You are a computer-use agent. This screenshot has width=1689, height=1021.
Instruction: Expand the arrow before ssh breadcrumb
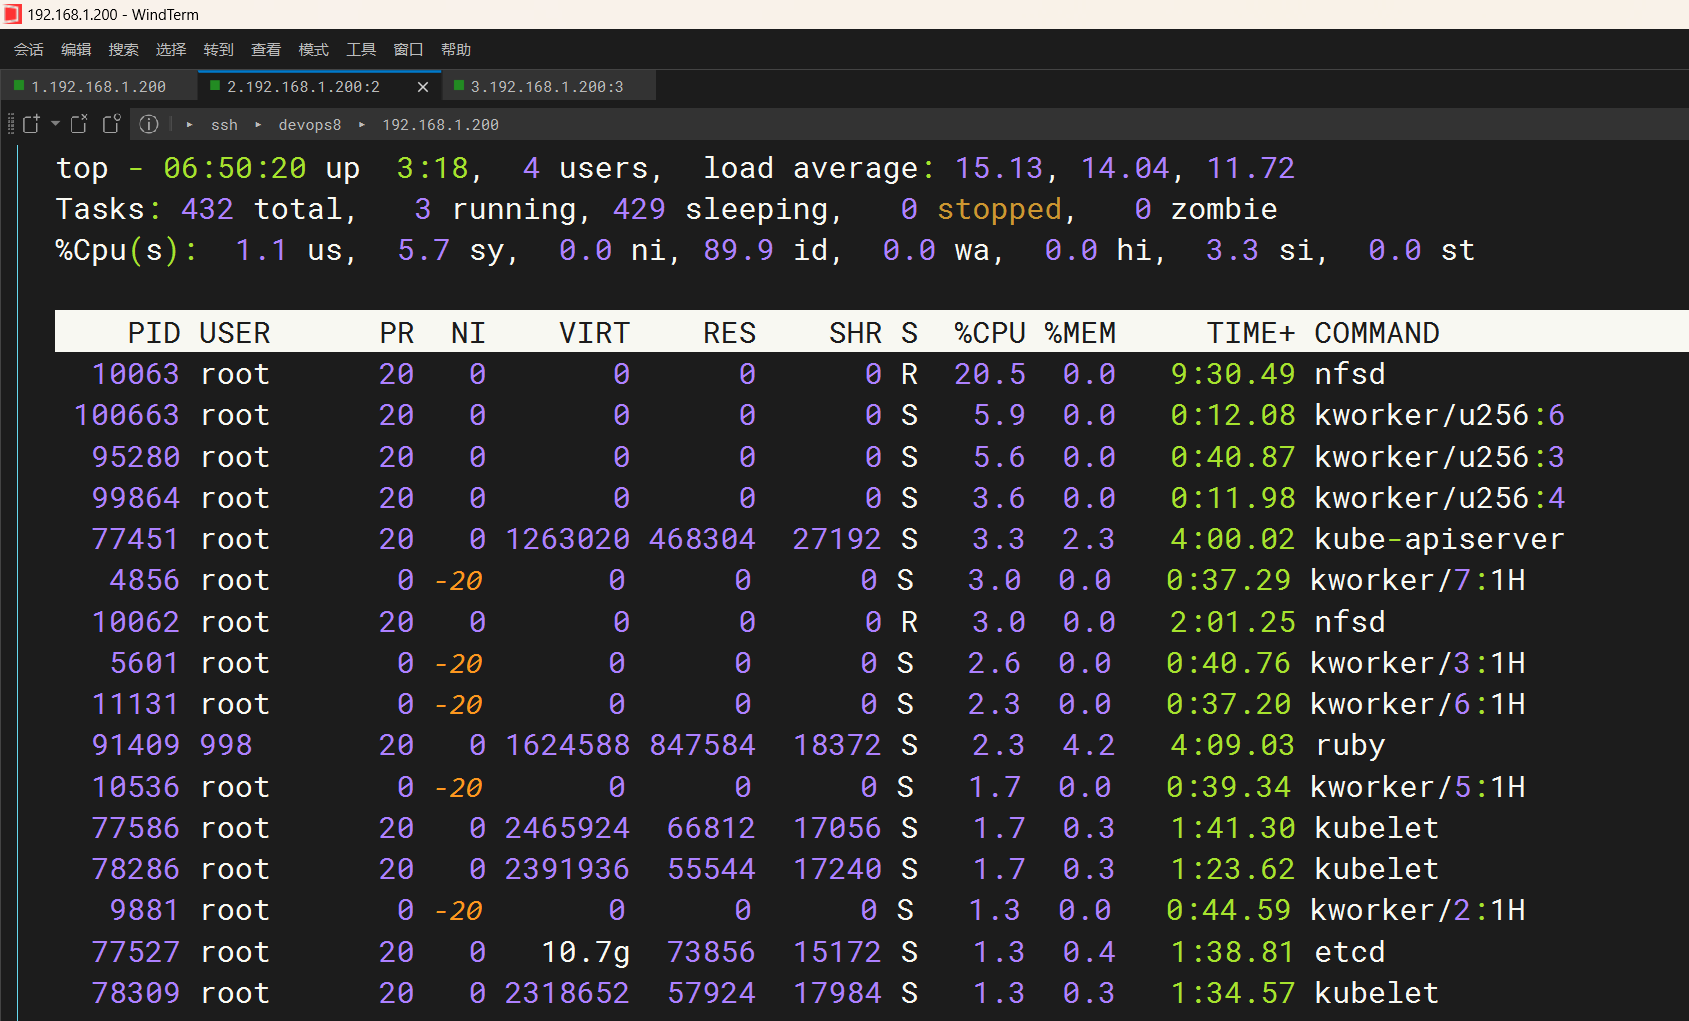pos(190,124)
